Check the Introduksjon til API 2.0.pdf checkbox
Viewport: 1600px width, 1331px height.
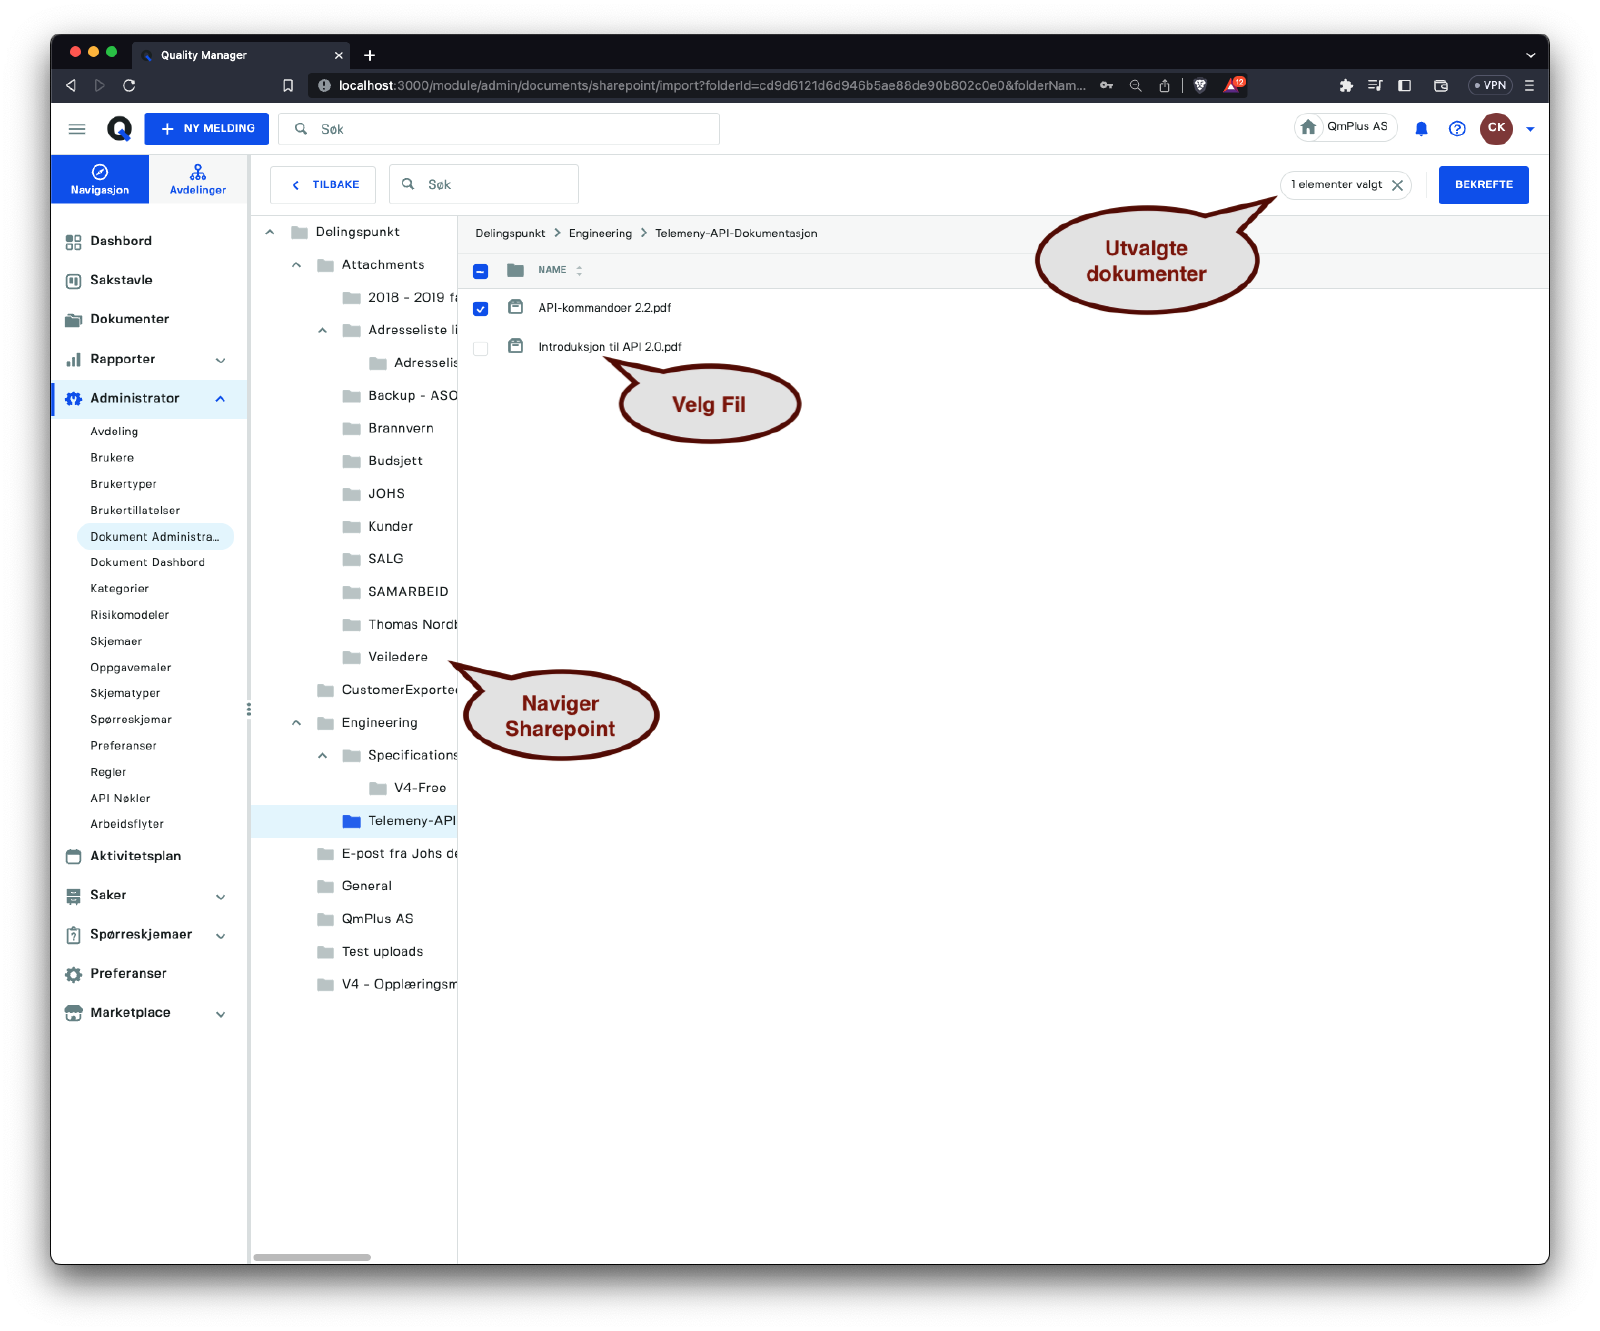coord(481,348)
